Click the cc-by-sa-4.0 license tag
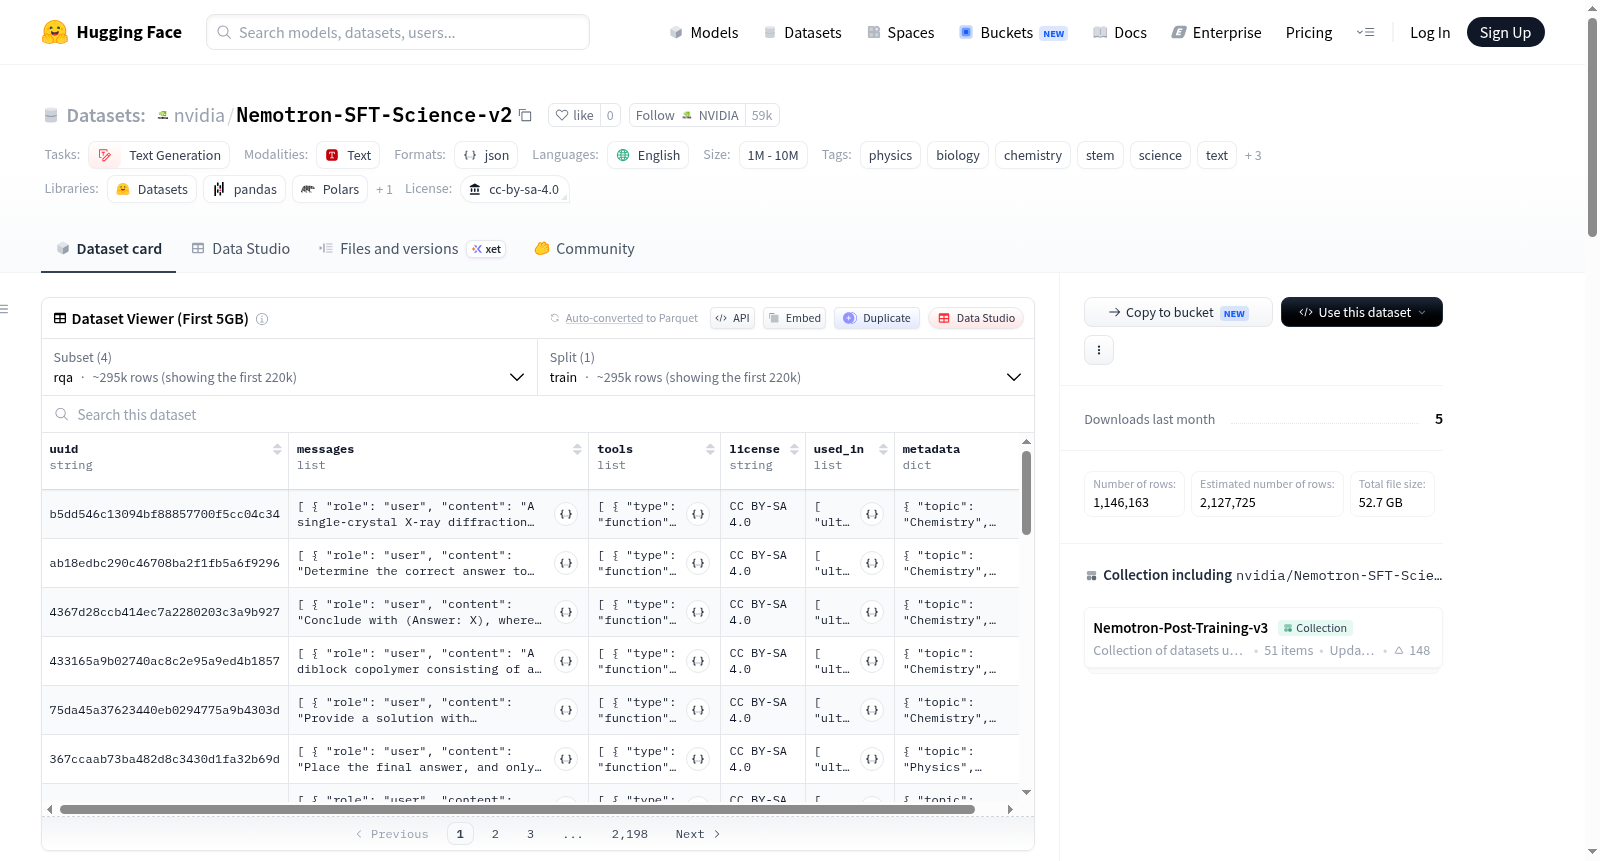 515,189
